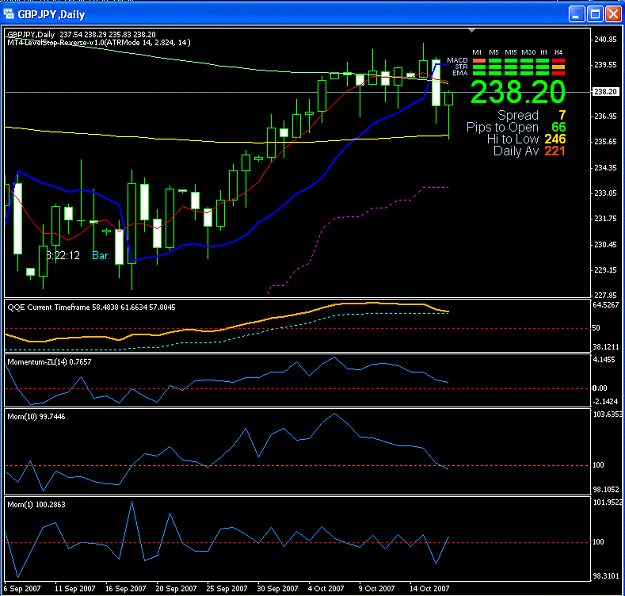Click the 236.95 price scale label
The height and width of the screenshot is (596, 625).
pyautogui.click(x=605, y=116)
